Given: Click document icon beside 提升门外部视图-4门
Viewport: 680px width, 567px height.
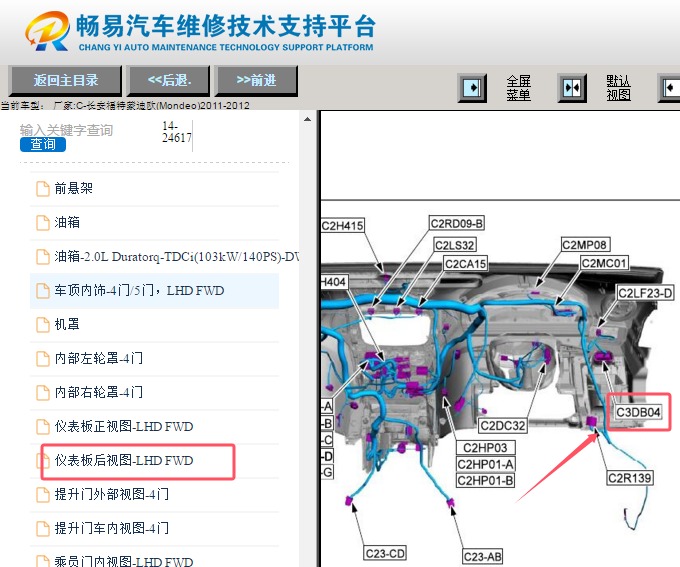Looking at the screenshot, I should pos(42,495).
